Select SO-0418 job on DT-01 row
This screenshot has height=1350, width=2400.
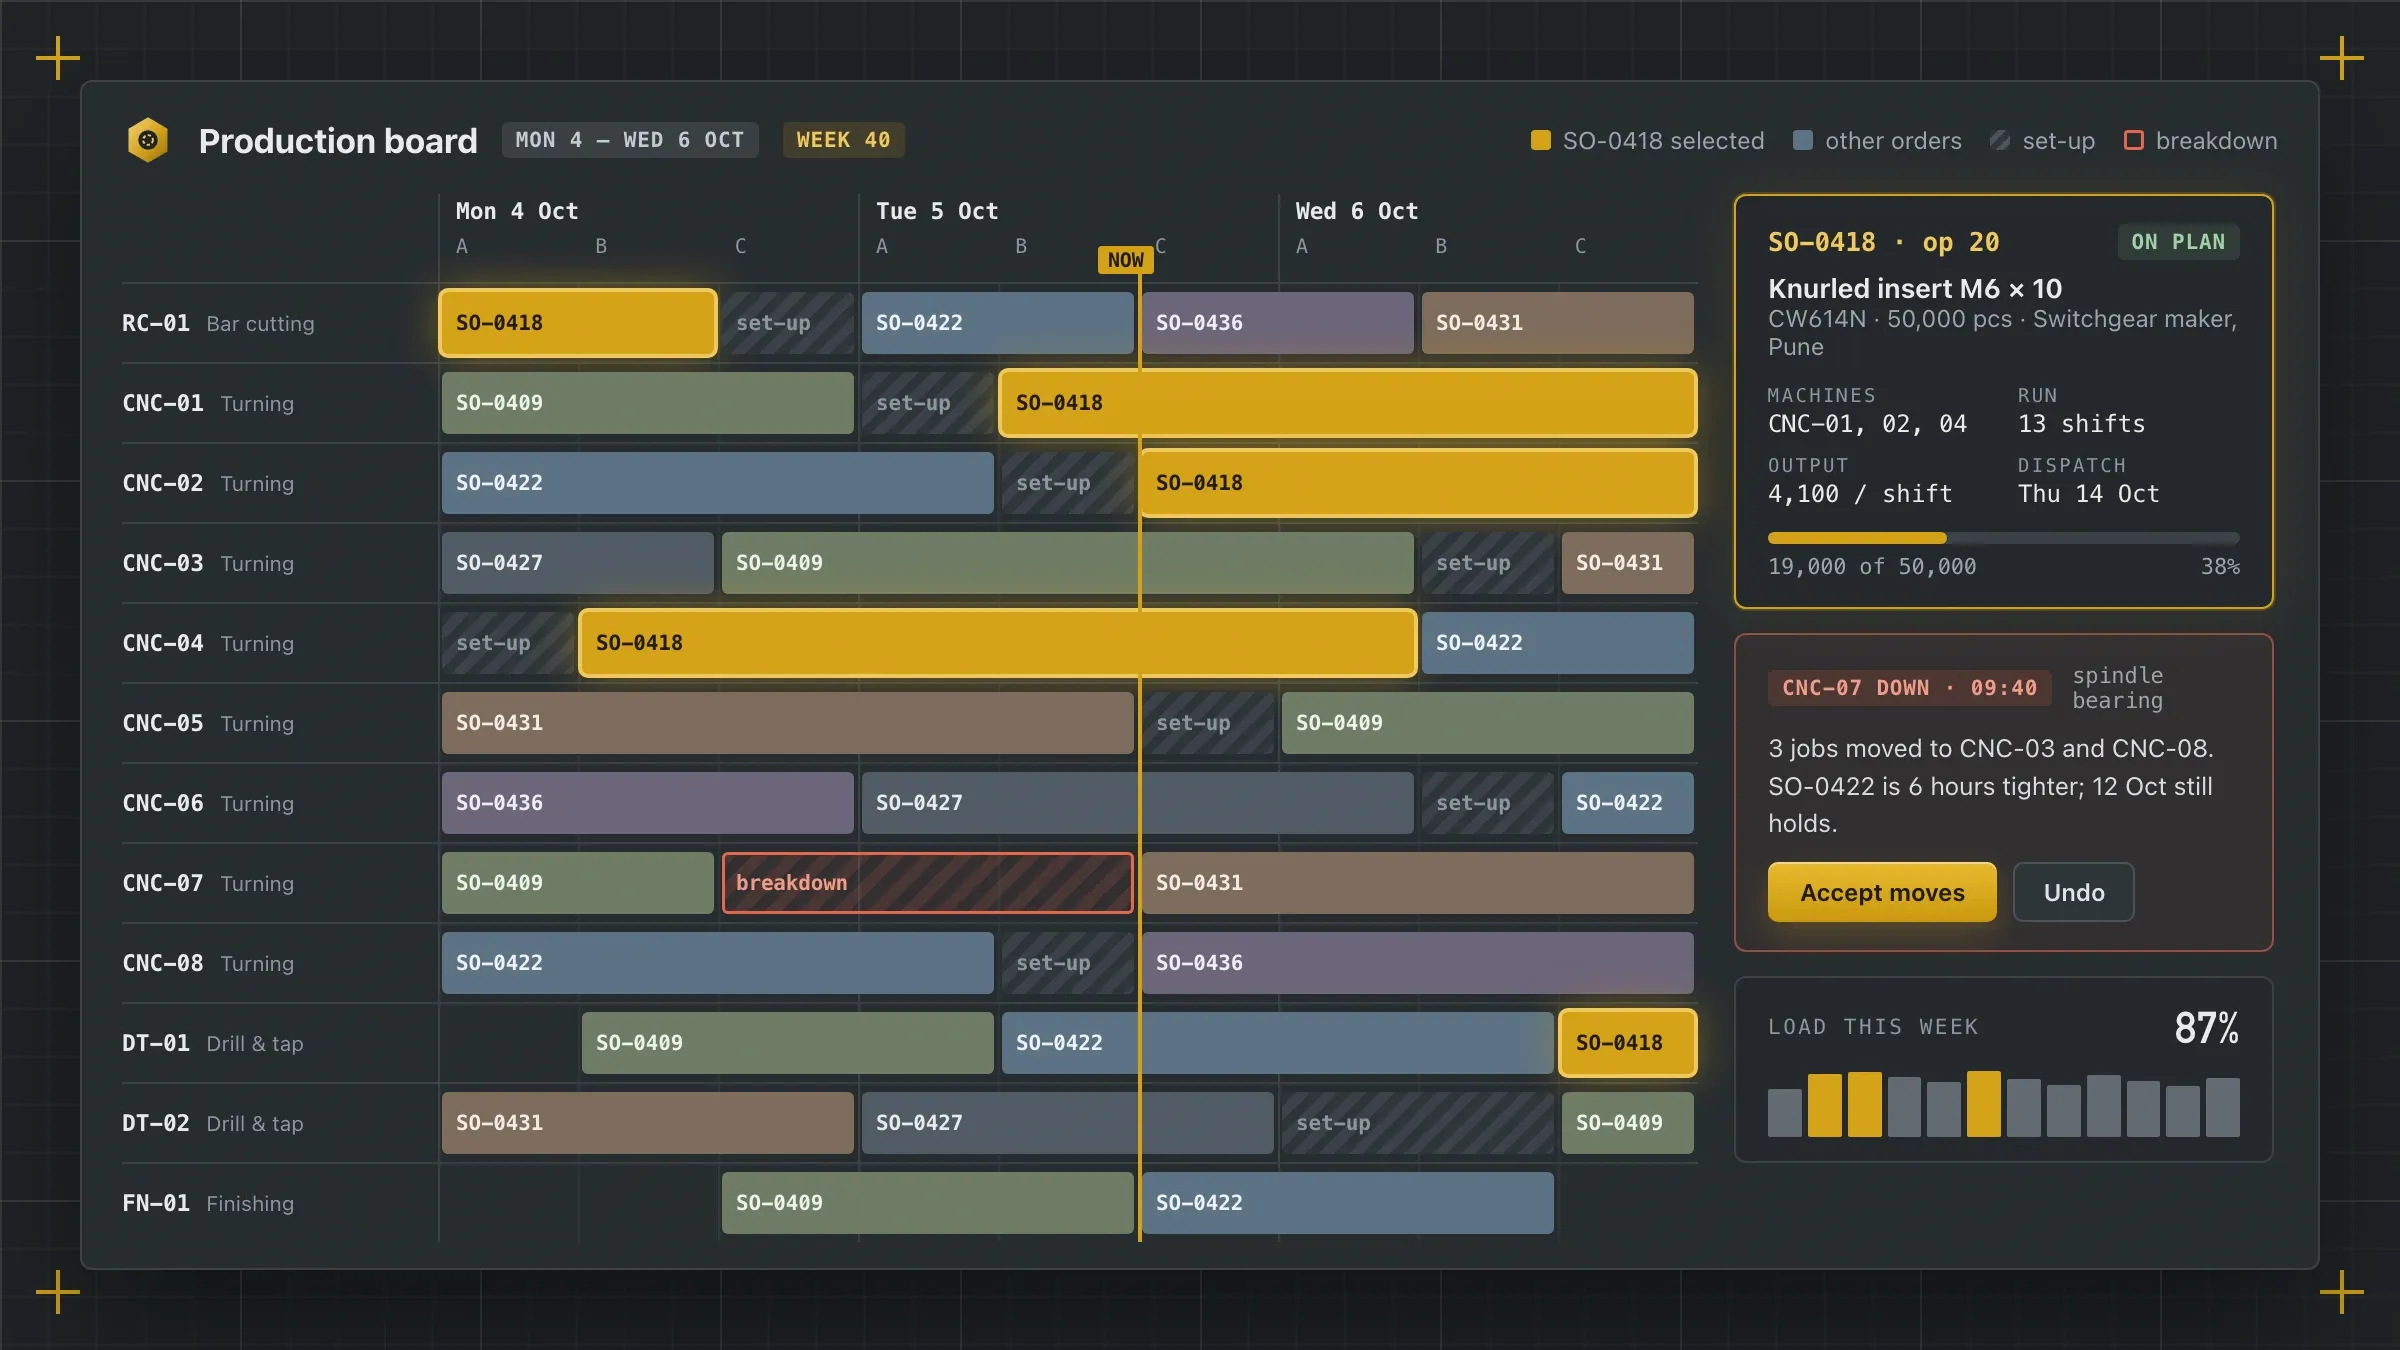pyautogui.click(x=1628, y=1043)
